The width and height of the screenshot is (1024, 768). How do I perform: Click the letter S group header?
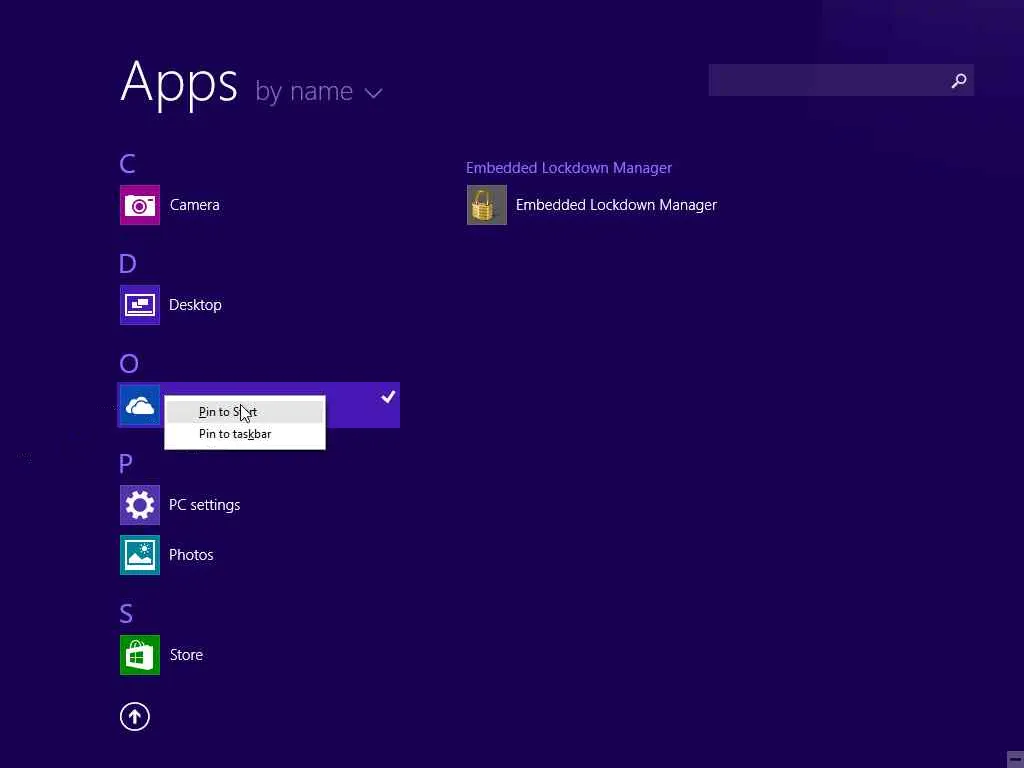point(126,614)
